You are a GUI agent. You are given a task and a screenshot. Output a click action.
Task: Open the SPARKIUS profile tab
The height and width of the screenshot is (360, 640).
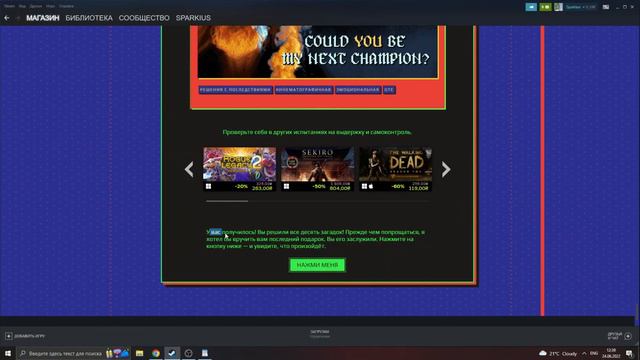pyautogui.click(x=193, y=18)
